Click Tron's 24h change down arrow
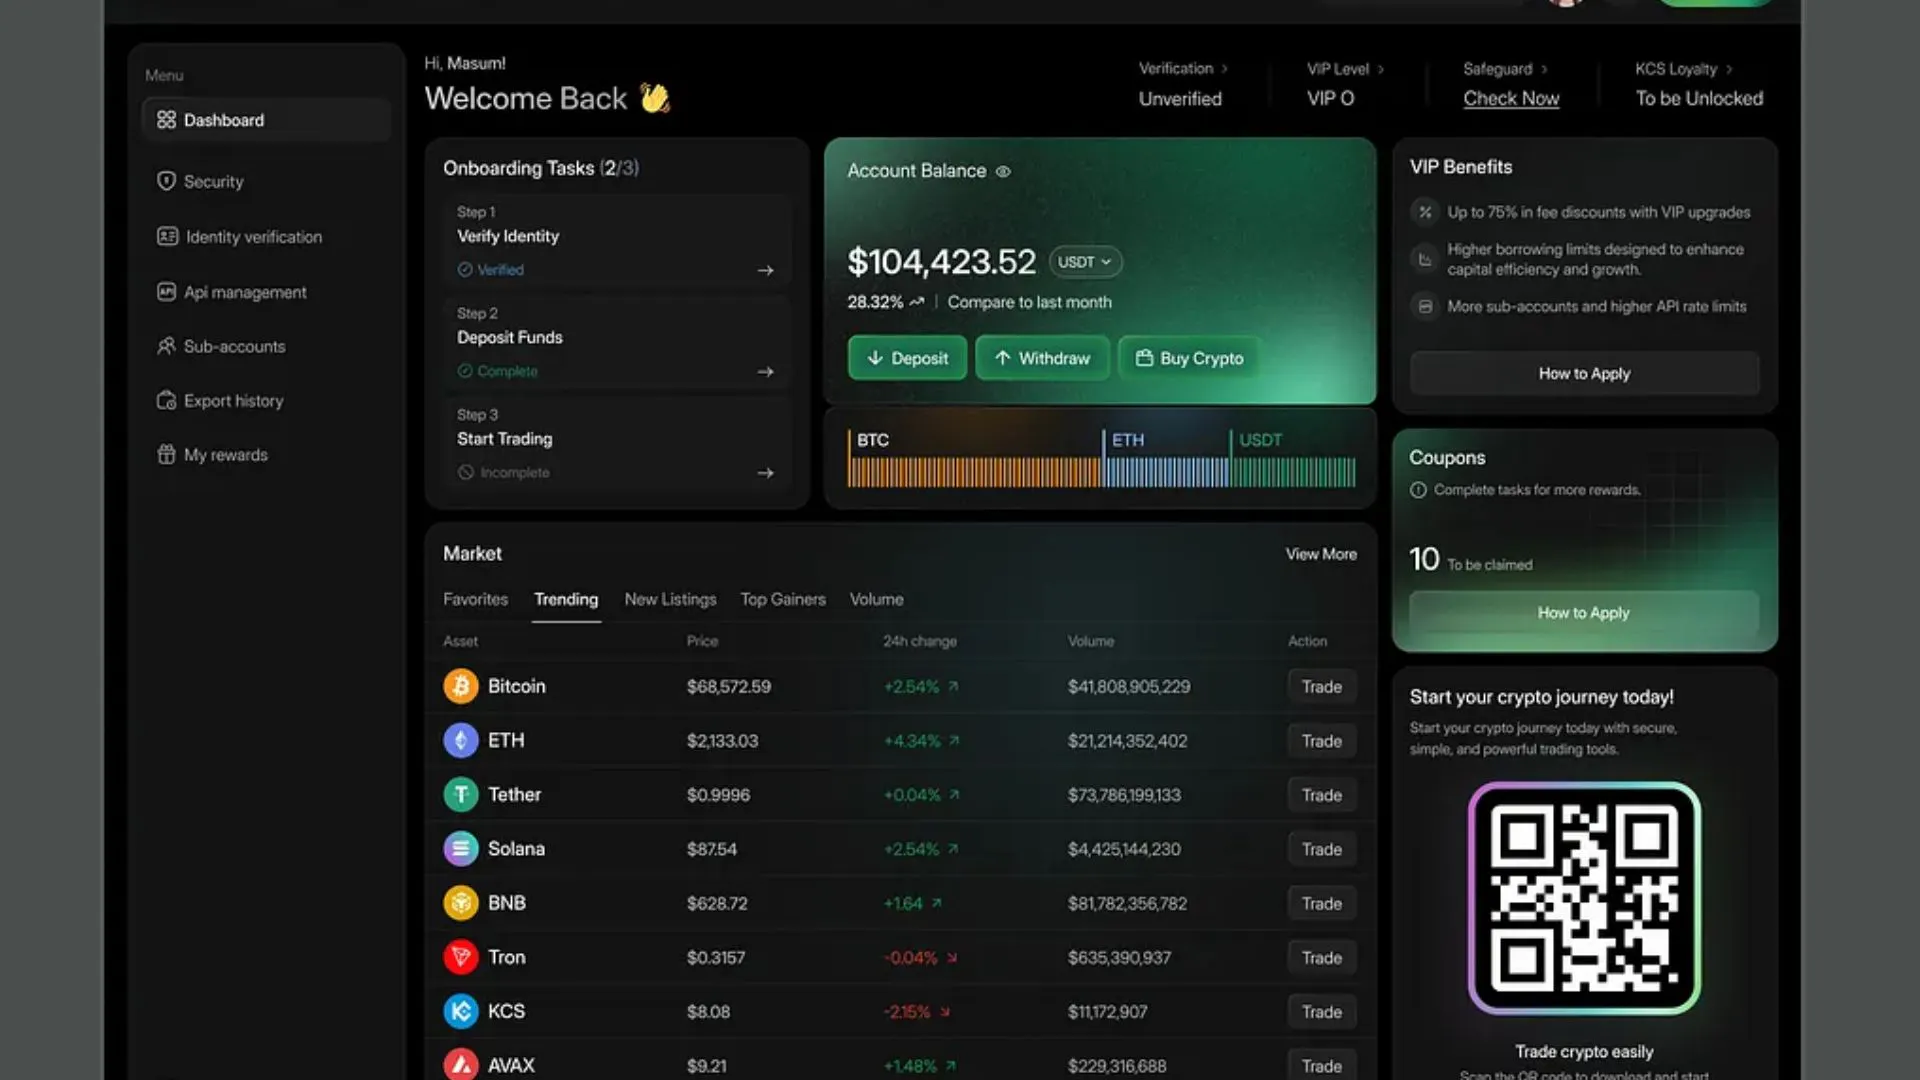Viewport: 1920px width, 1080px height. tap(952, 957)
